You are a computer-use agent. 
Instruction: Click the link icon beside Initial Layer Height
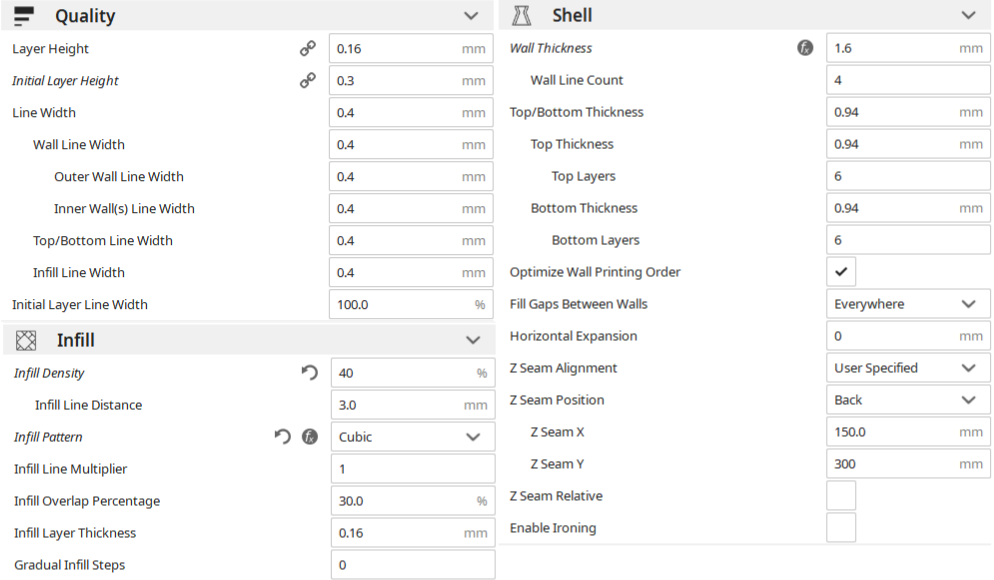pos(308,81)
